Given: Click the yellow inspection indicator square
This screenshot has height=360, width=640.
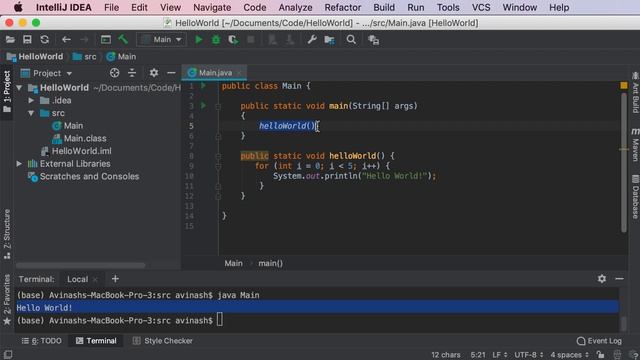Looking at the screenshot, I should point(624,85).
